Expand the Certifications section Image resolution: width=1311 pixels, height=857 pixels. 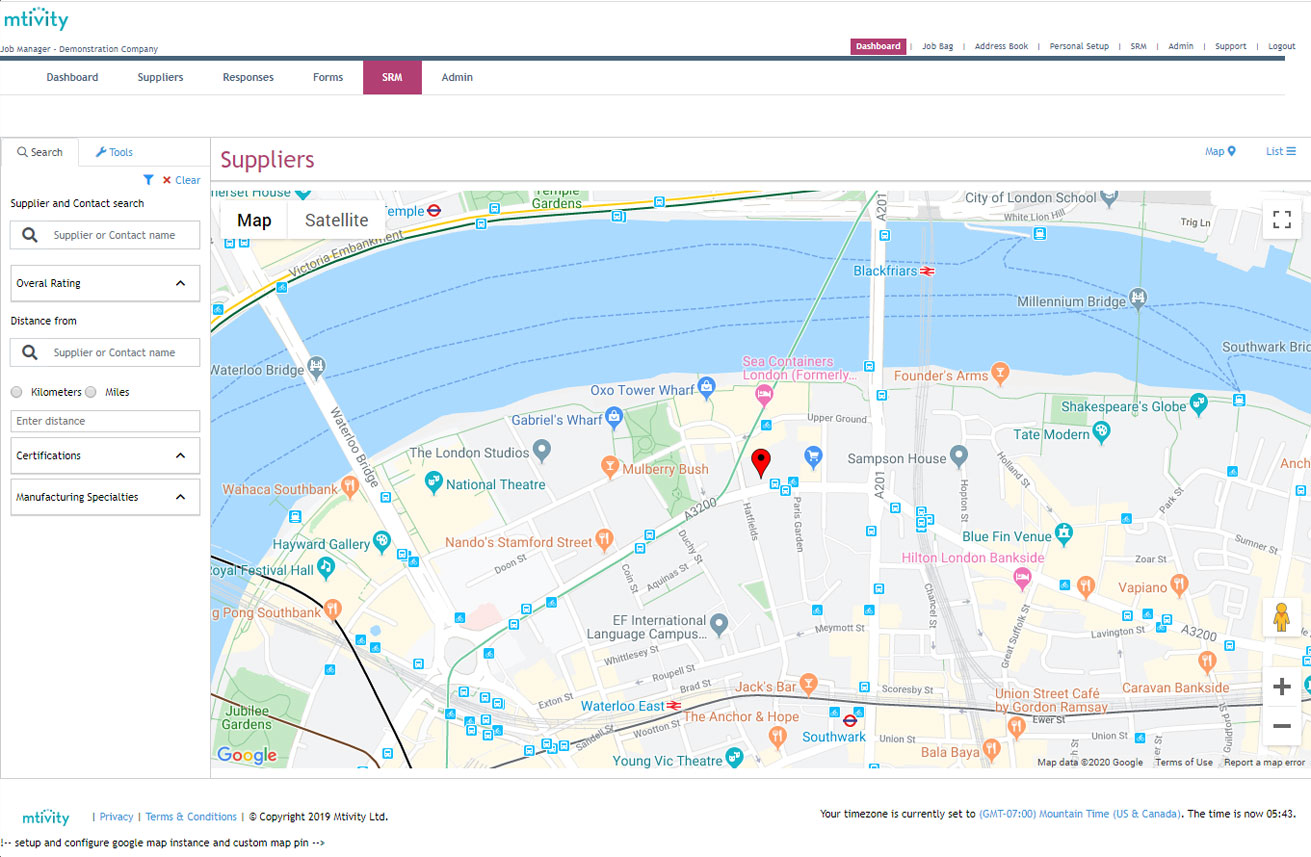(x=105, y=455)
